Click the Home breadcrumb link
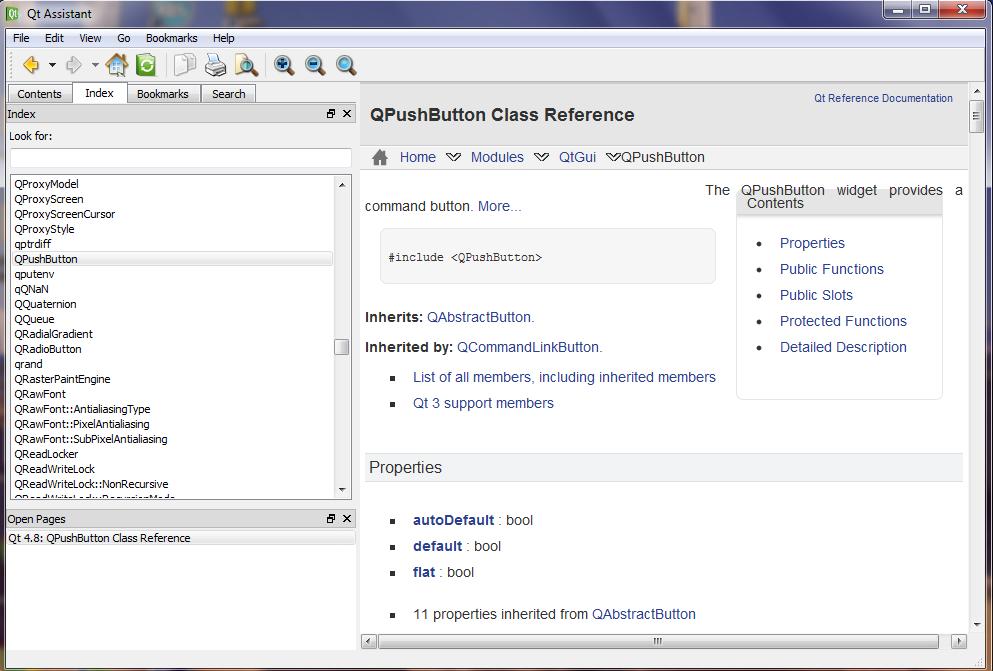 [x=417, y=157]
